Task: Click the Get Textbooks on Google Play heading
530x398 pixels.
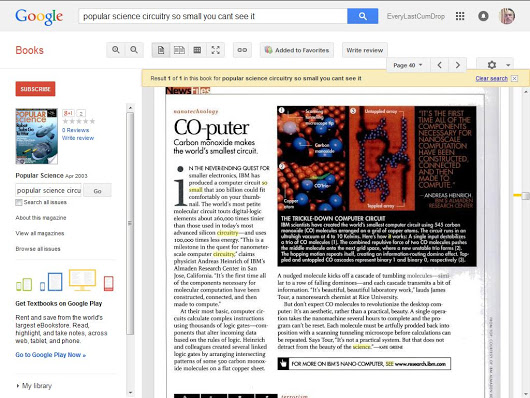Action: tap(59, 303)
